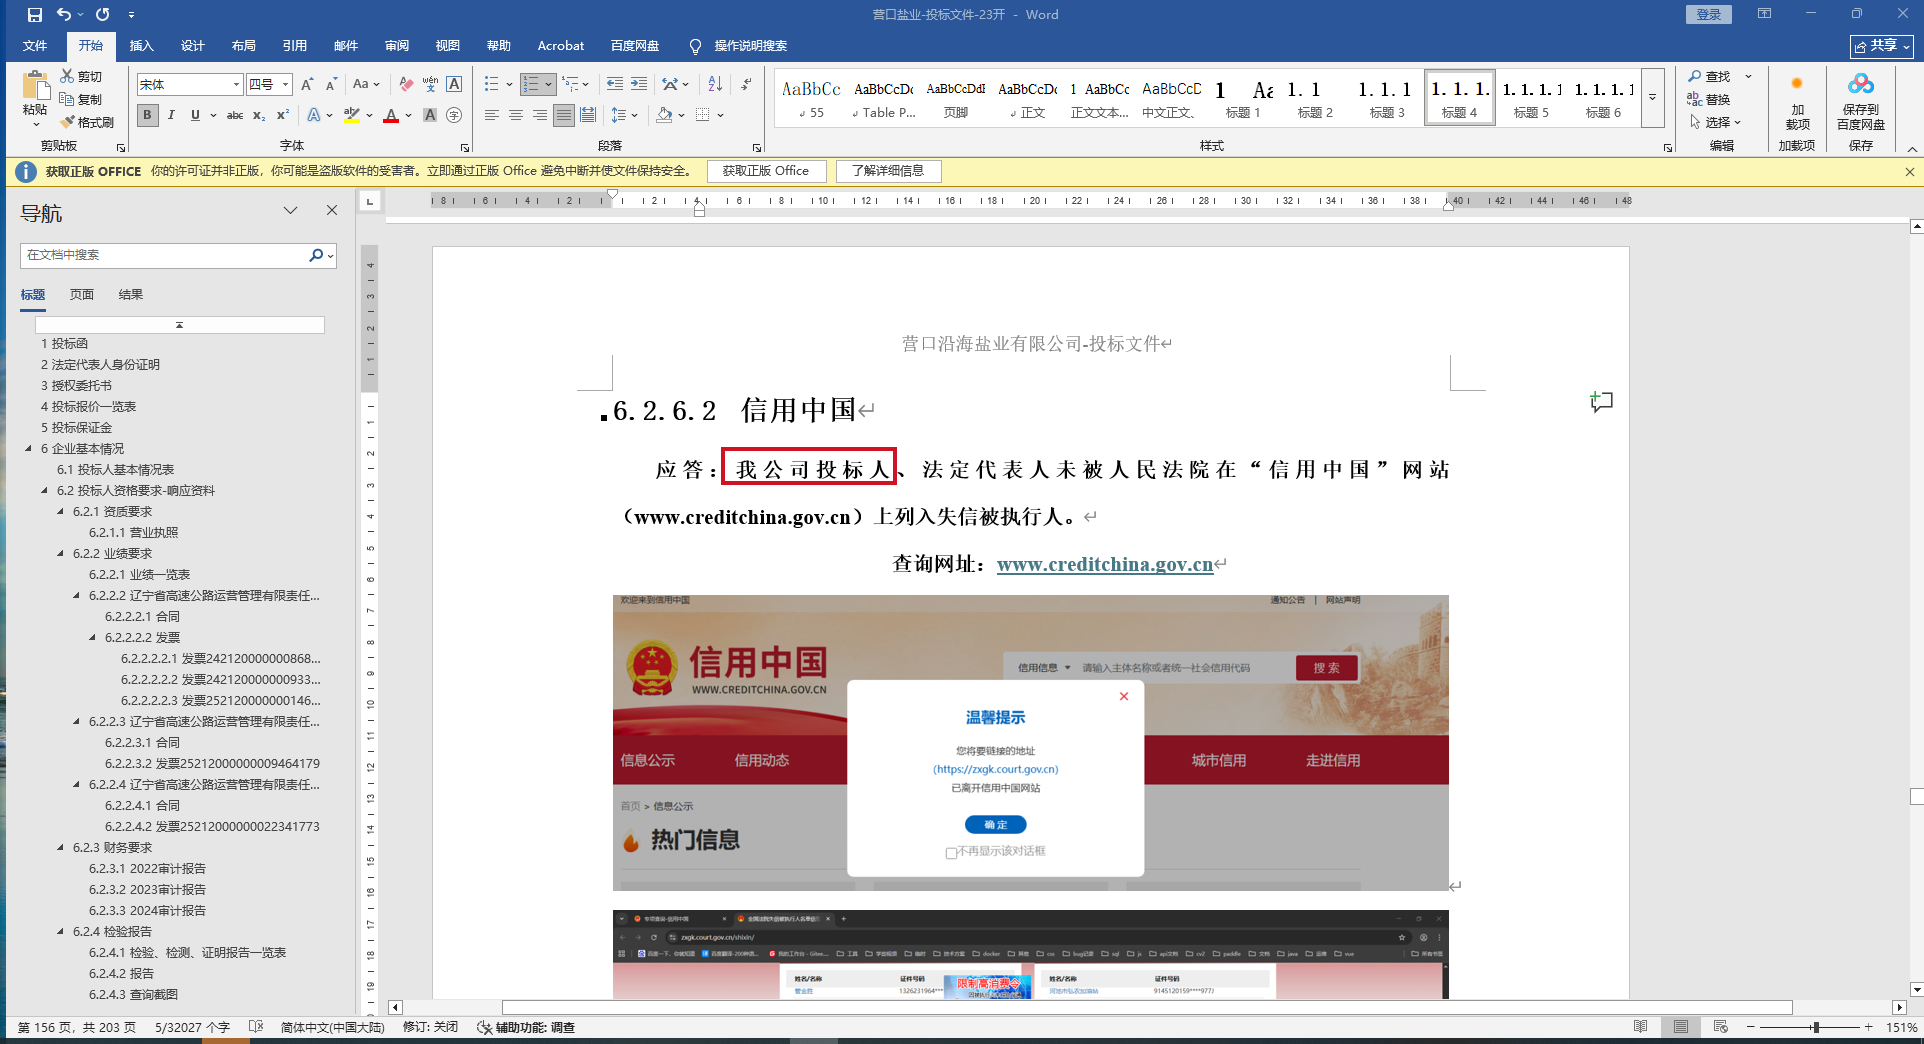Collapse the 6.2.3 财务要求 section
This screenshot has width=1924, height=1044.
point(61,848)
